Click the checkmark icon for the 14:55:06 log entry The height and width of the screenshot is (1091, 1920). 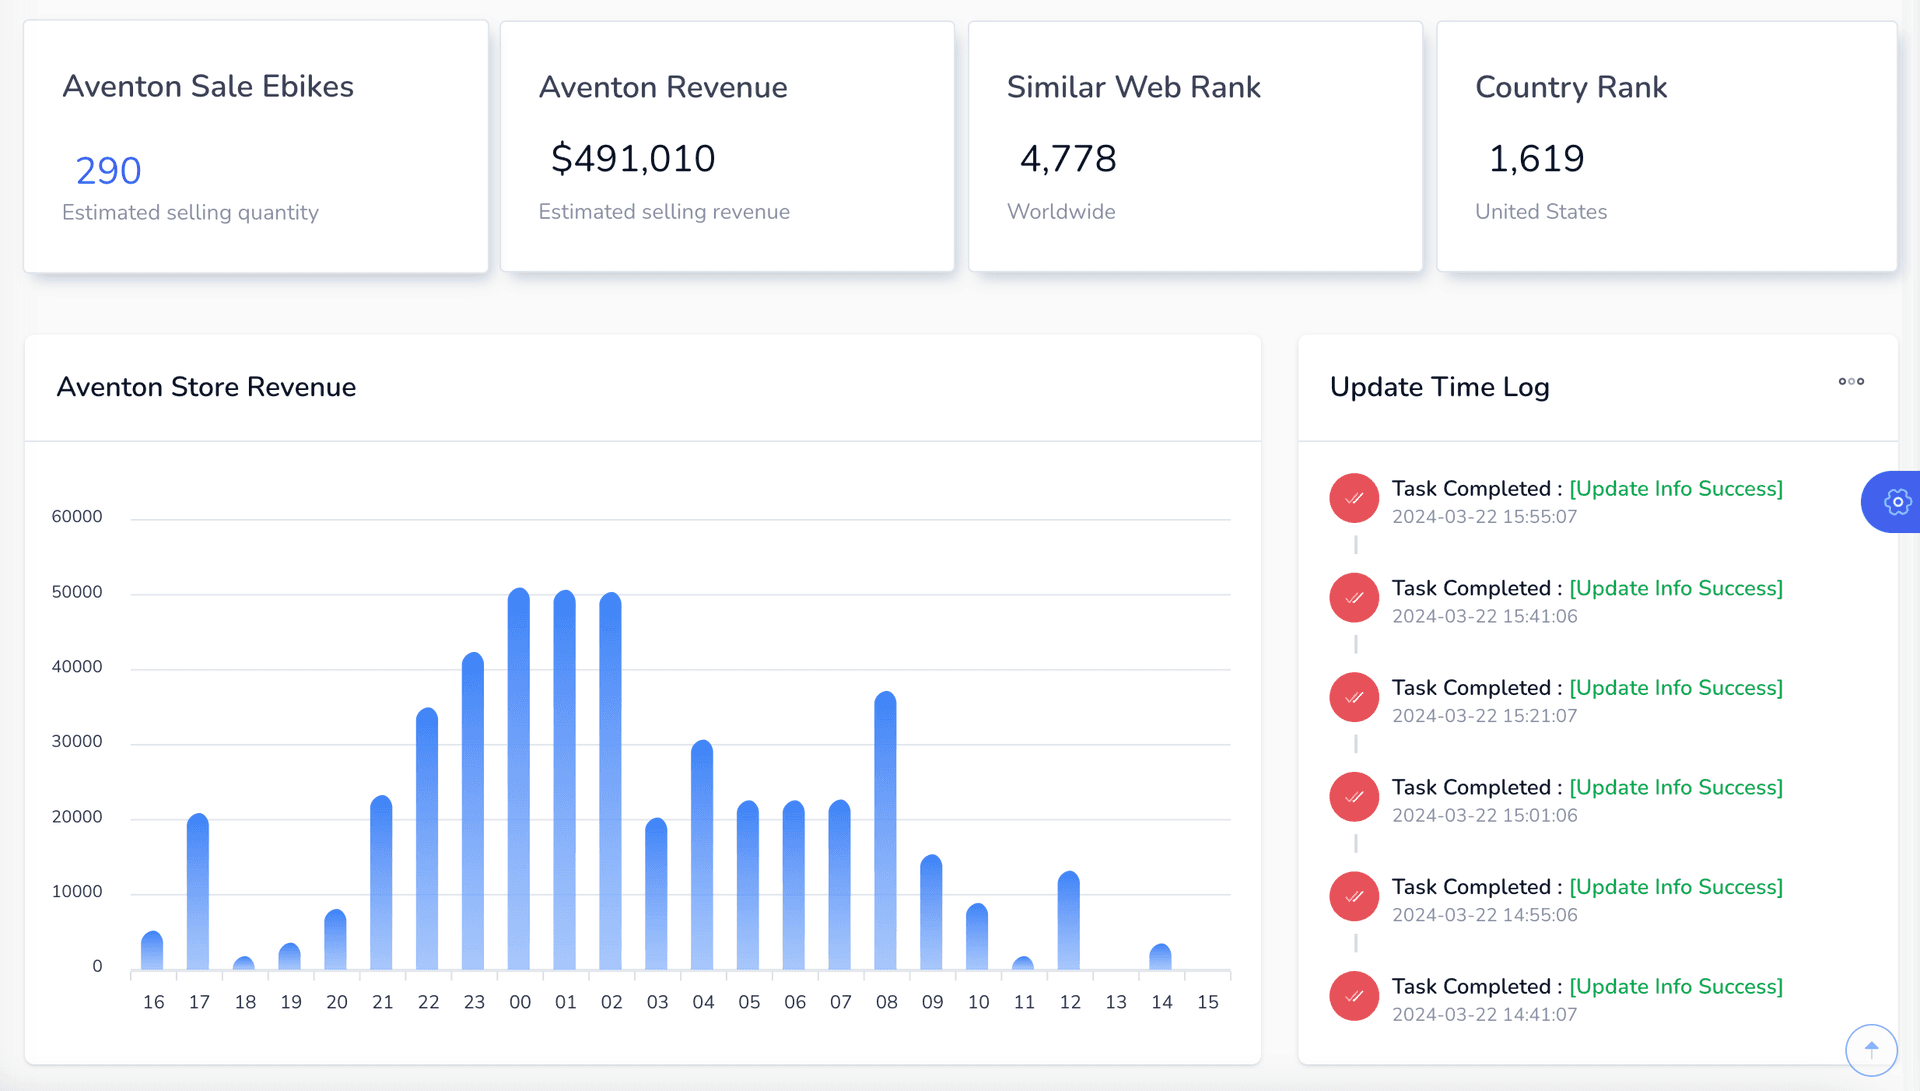[1354, 896]
